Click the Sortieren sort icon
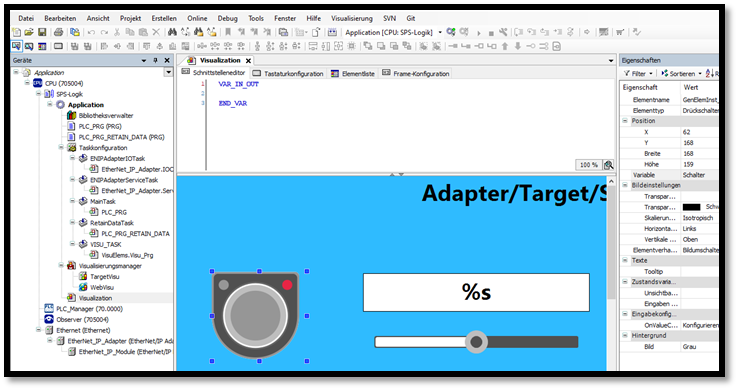 point(665,74)
